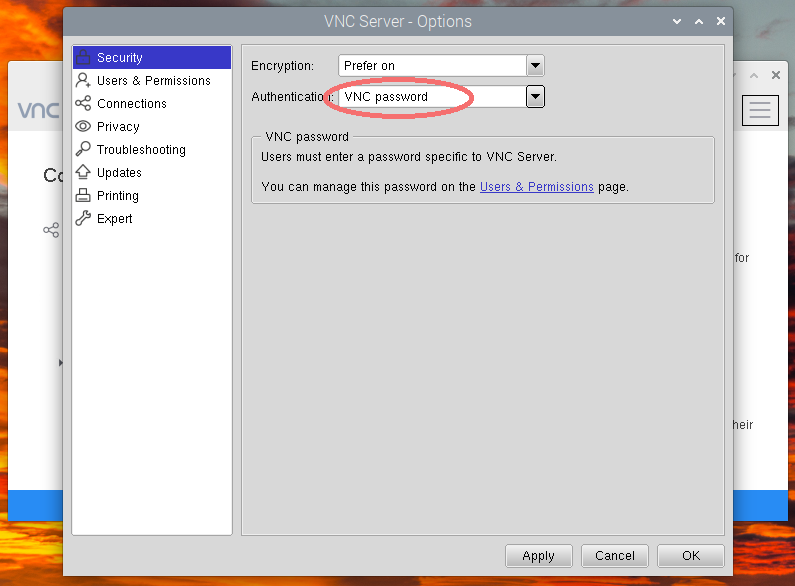Open the hamburger menu in background VNC window
Screen dimensions: 795x586
pyautogui.click(x=760, y=110)
